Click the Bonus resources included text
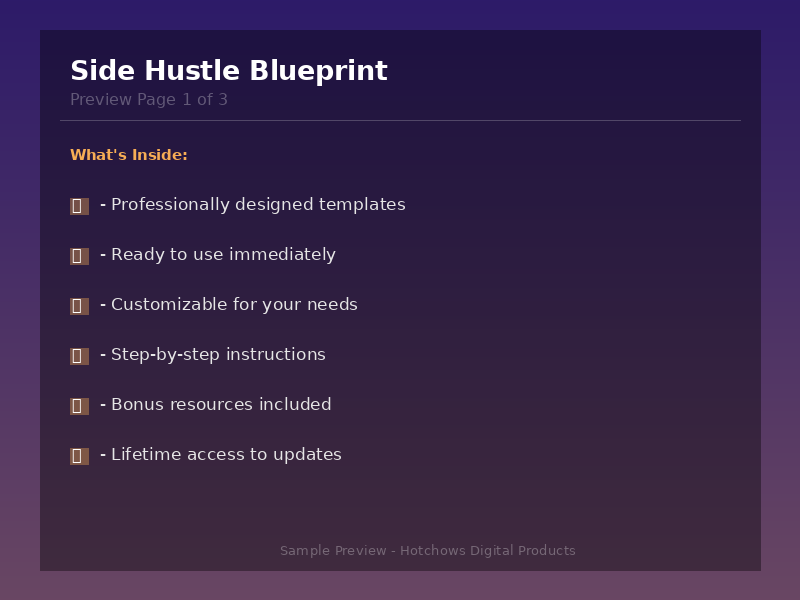The height and width of the screenshot is (600, 800). [220, 405]
